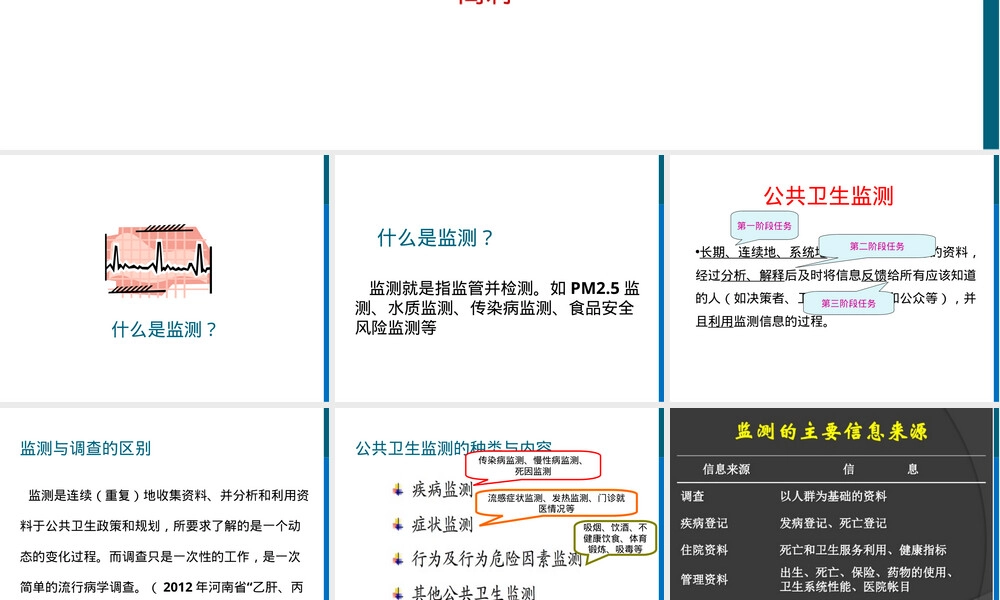
Task: Click the 第一阶段任务 callout bubble
Action: click(764, 226)
